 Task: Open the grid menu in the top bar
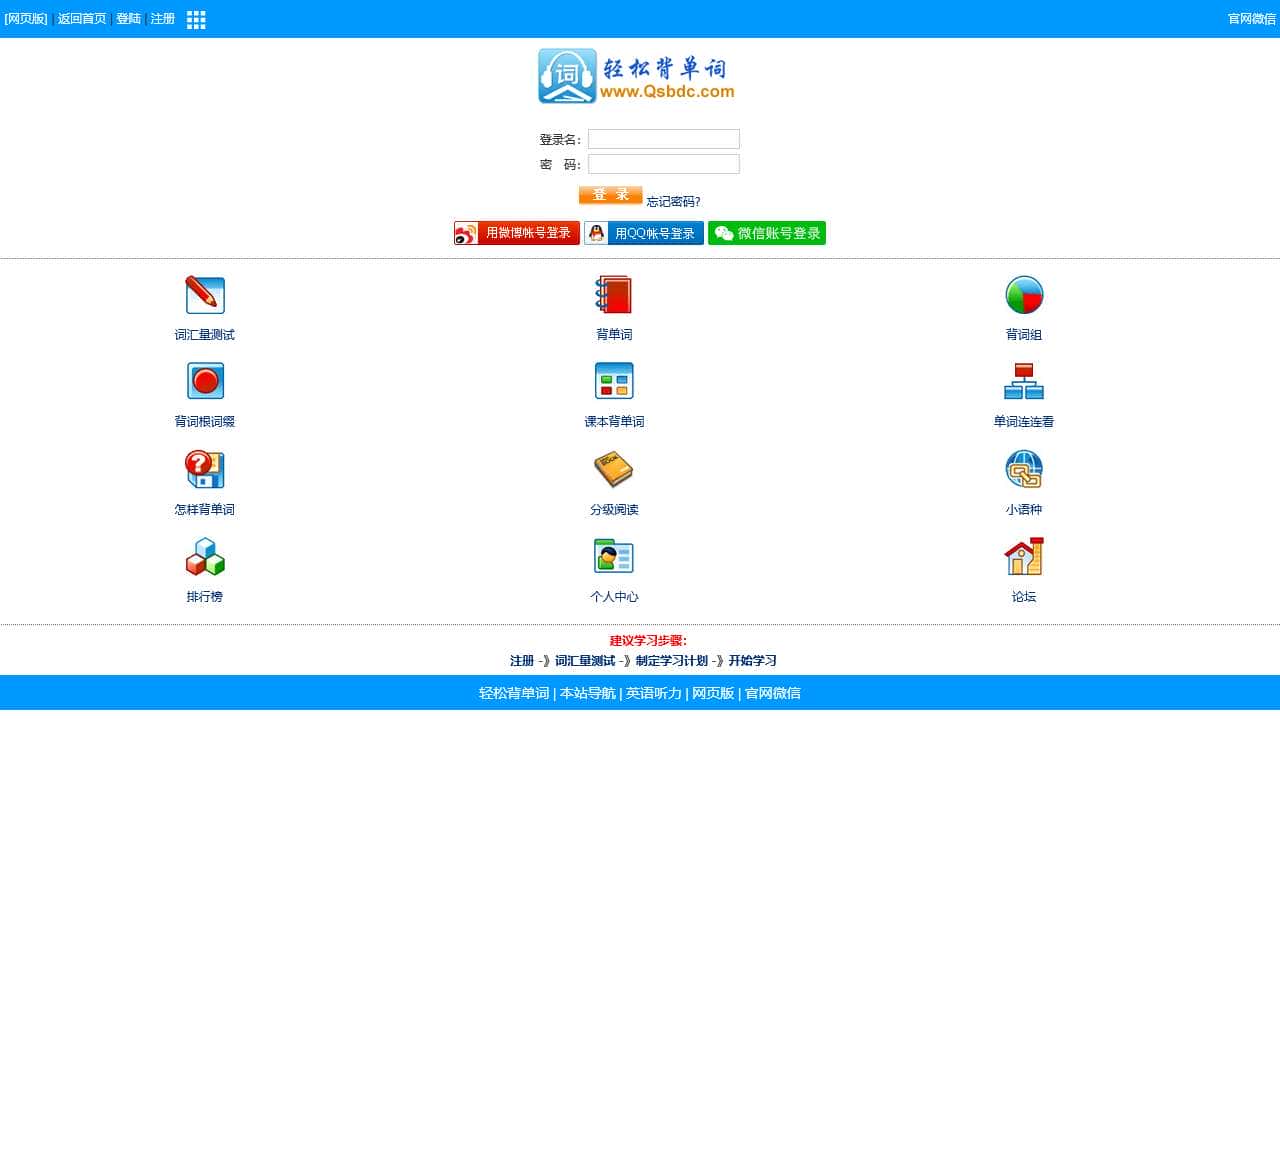pos(196,19)
